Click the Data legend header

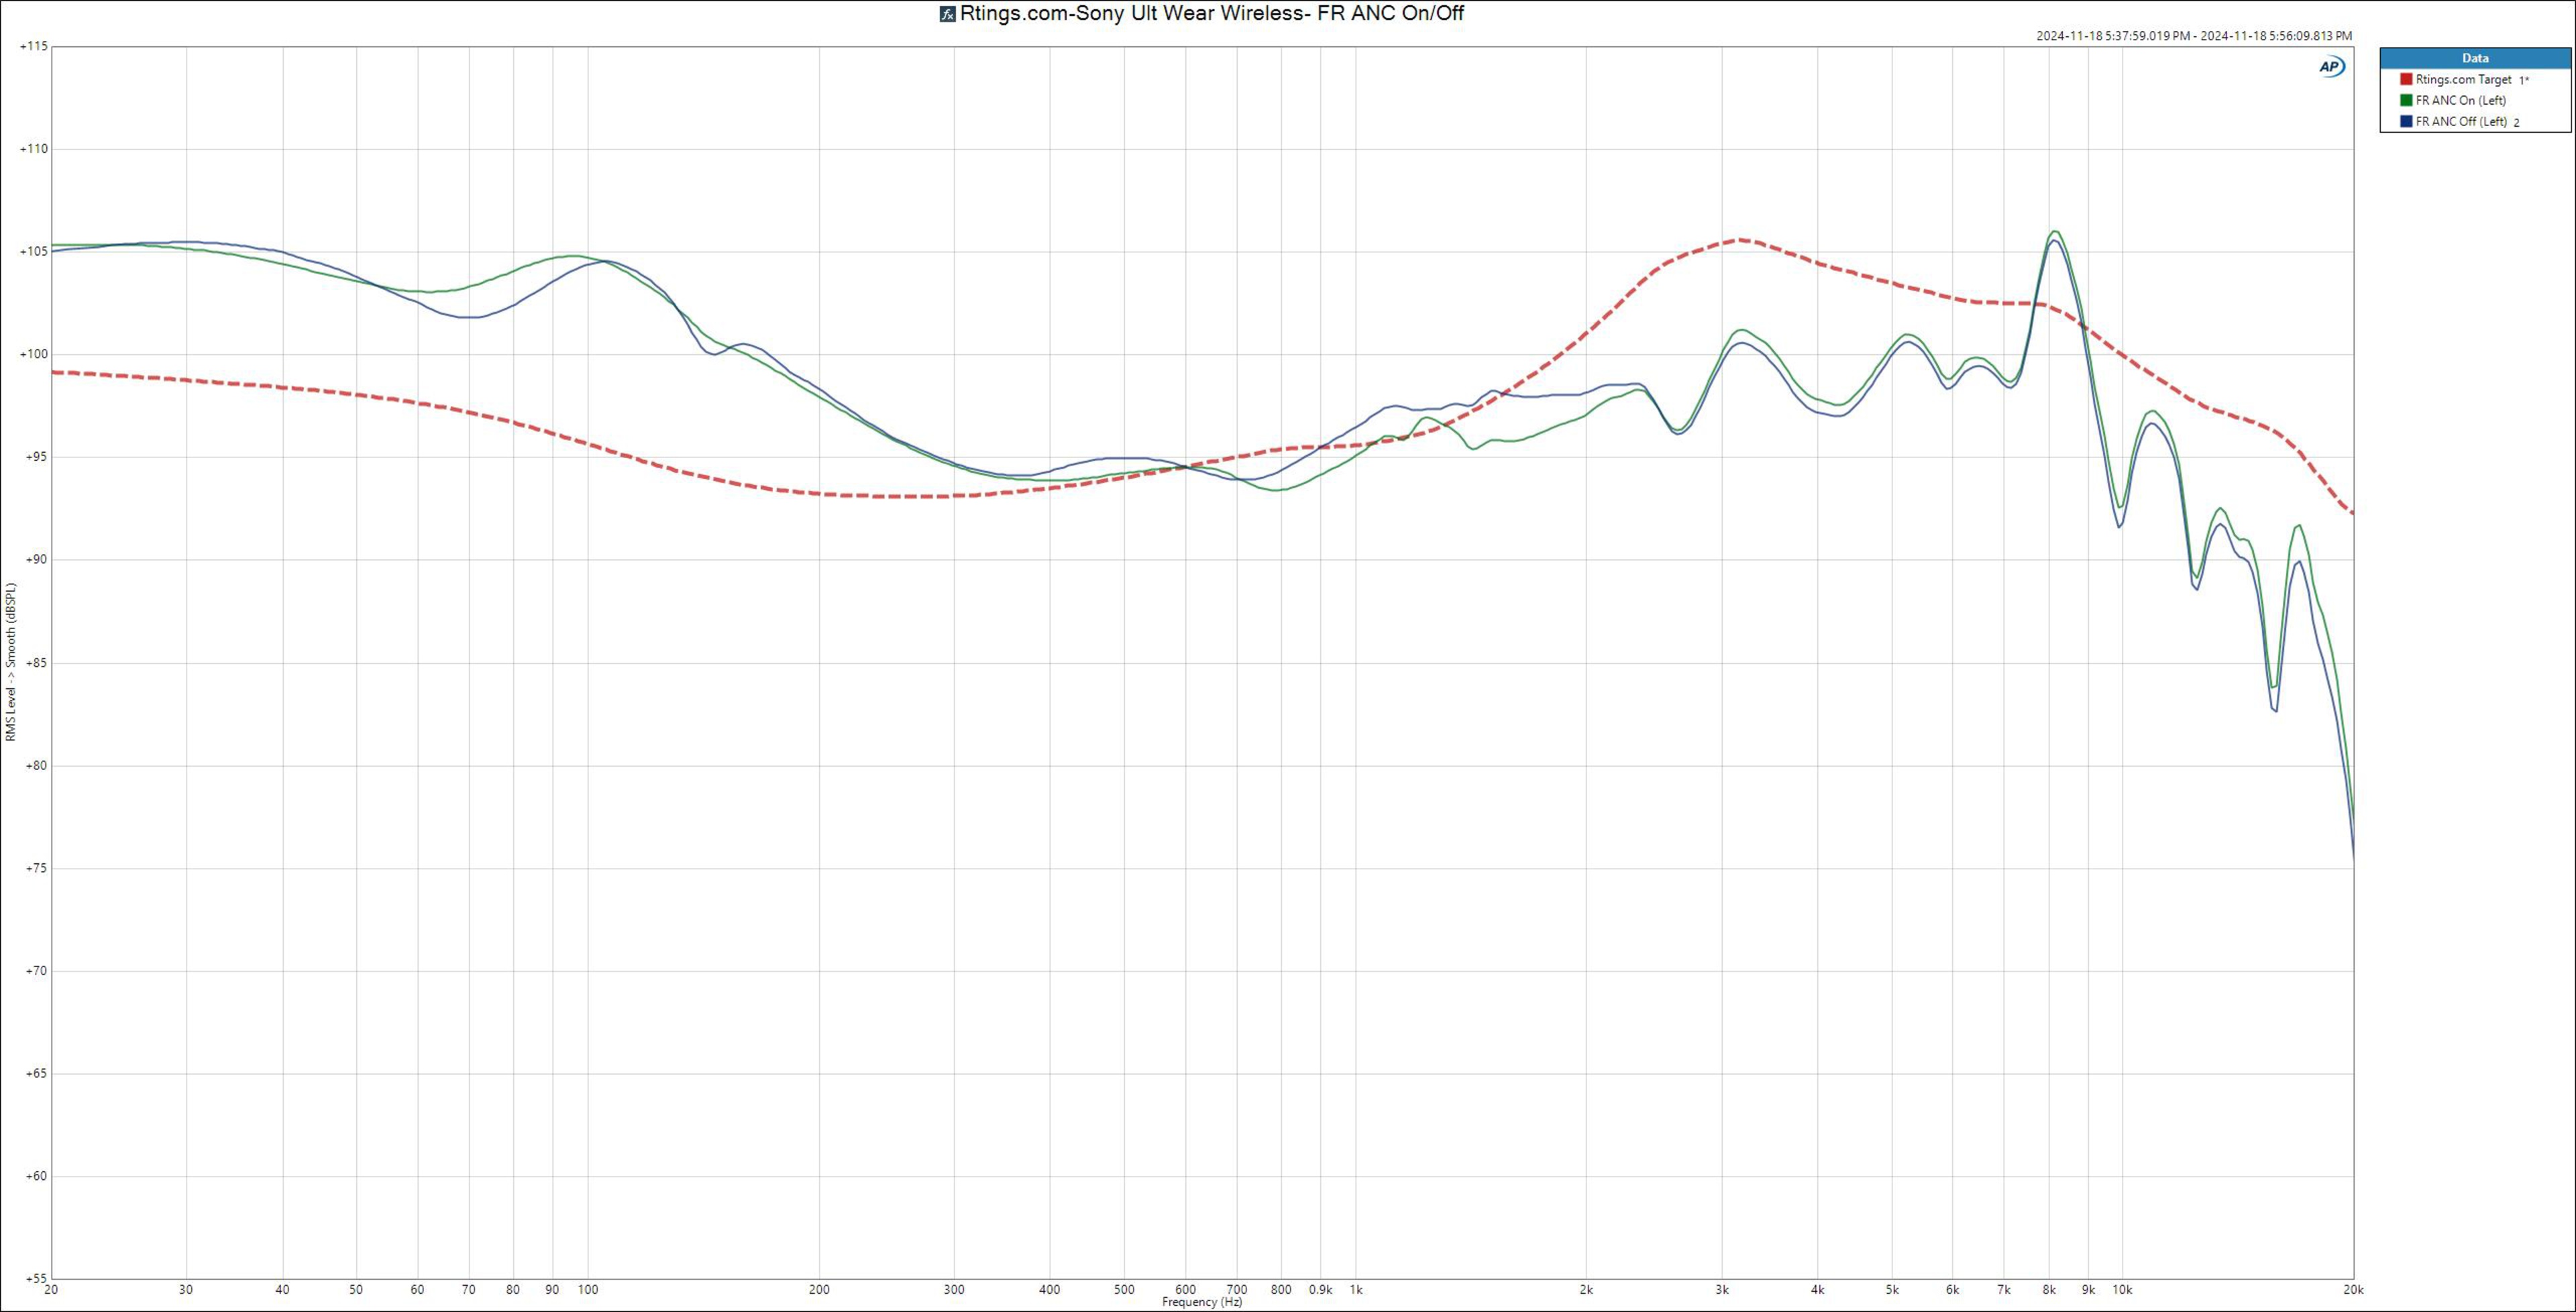pyautogui.click(x=2475, y=58)
